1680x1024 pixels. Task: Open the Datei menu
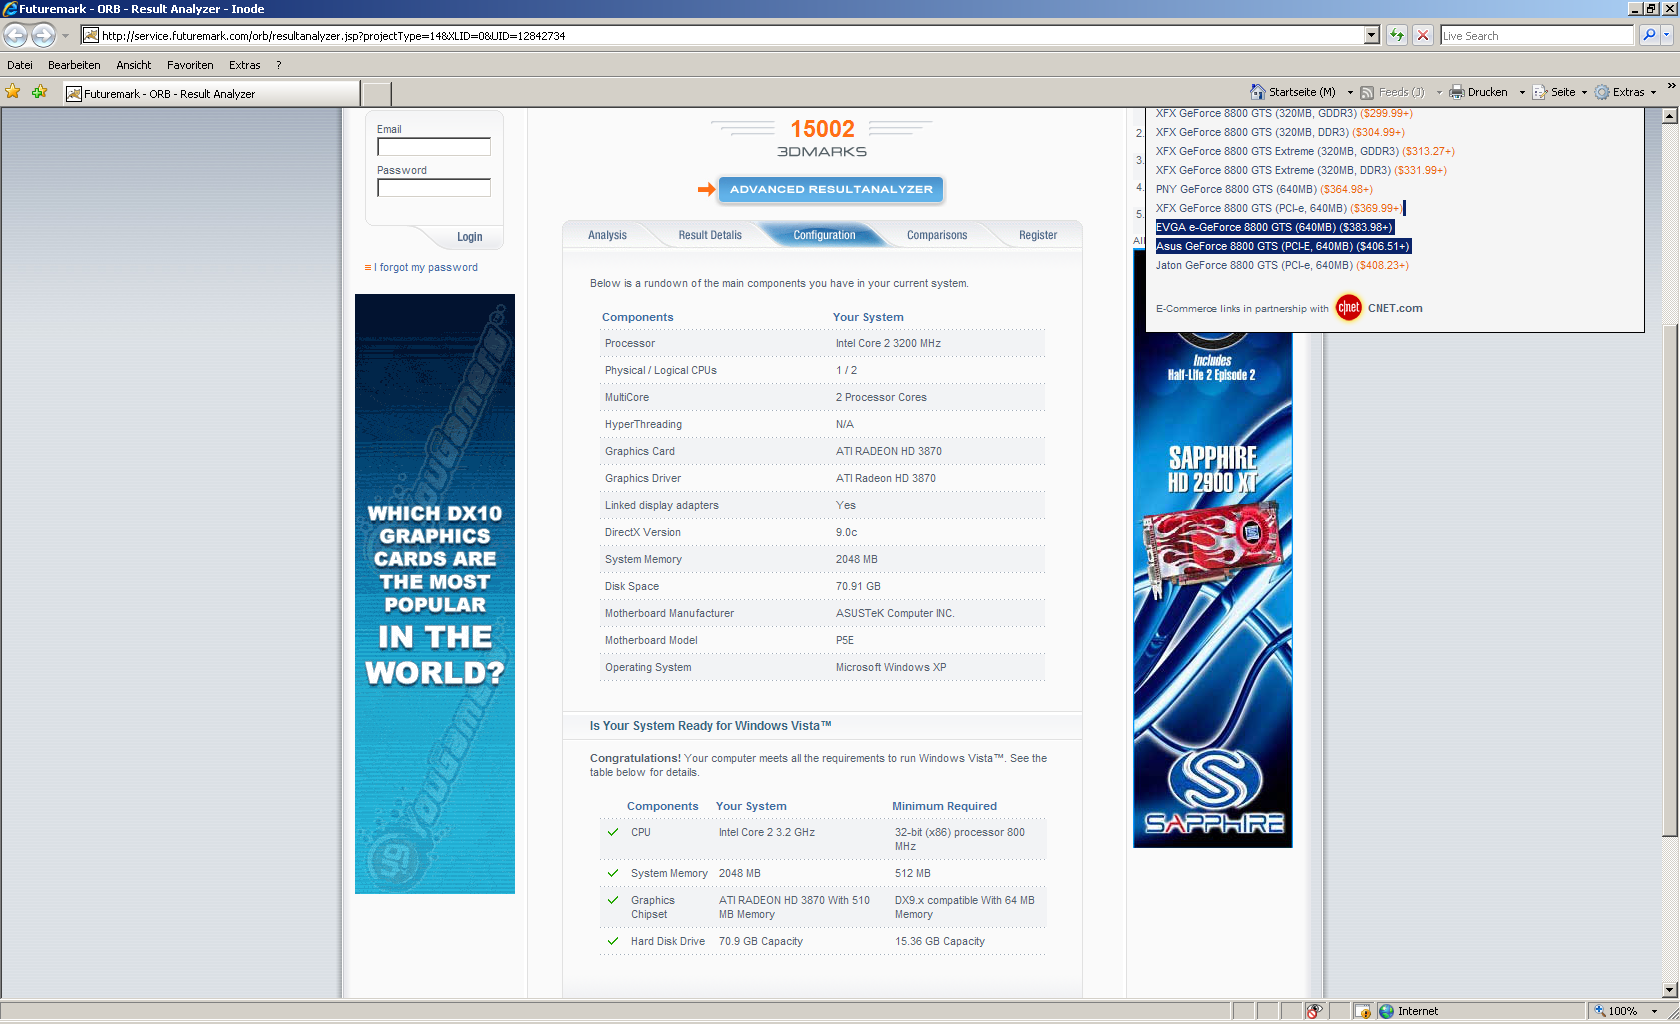click(20, 65)
